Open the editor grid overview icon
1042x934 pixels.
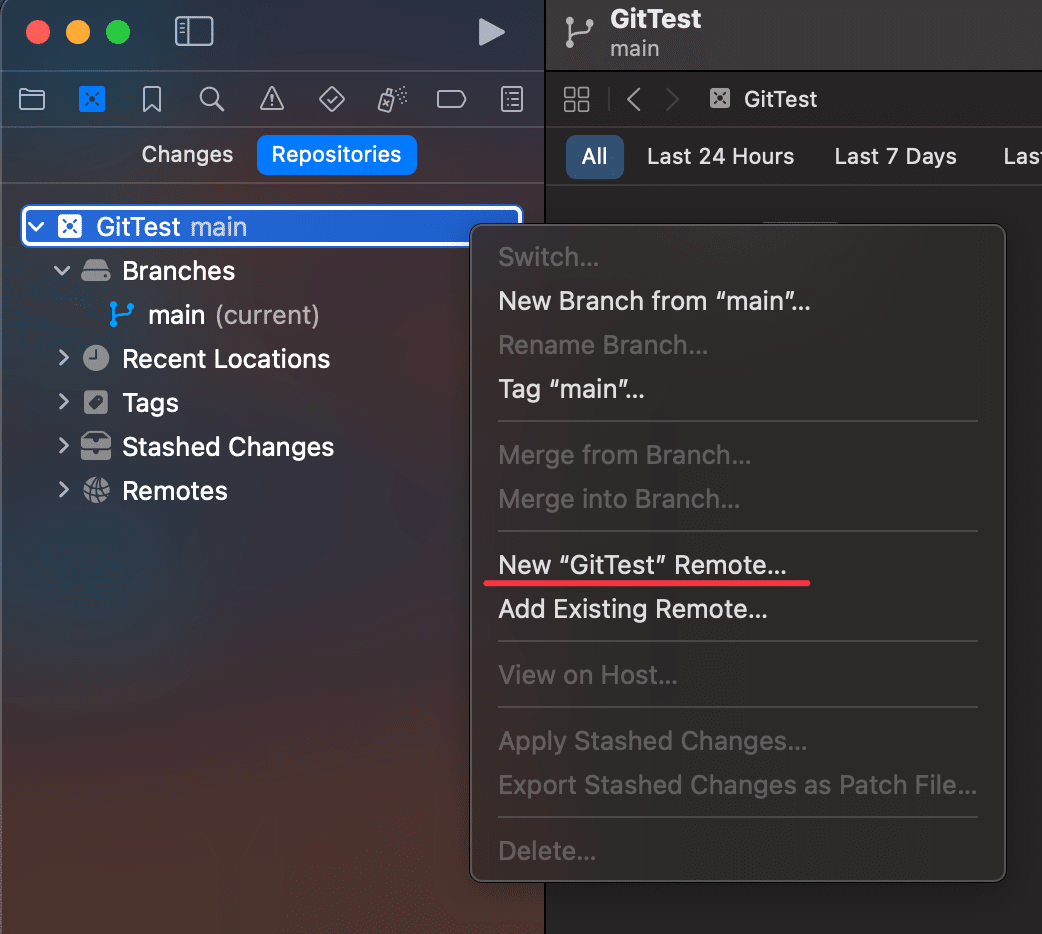[576, 99]
